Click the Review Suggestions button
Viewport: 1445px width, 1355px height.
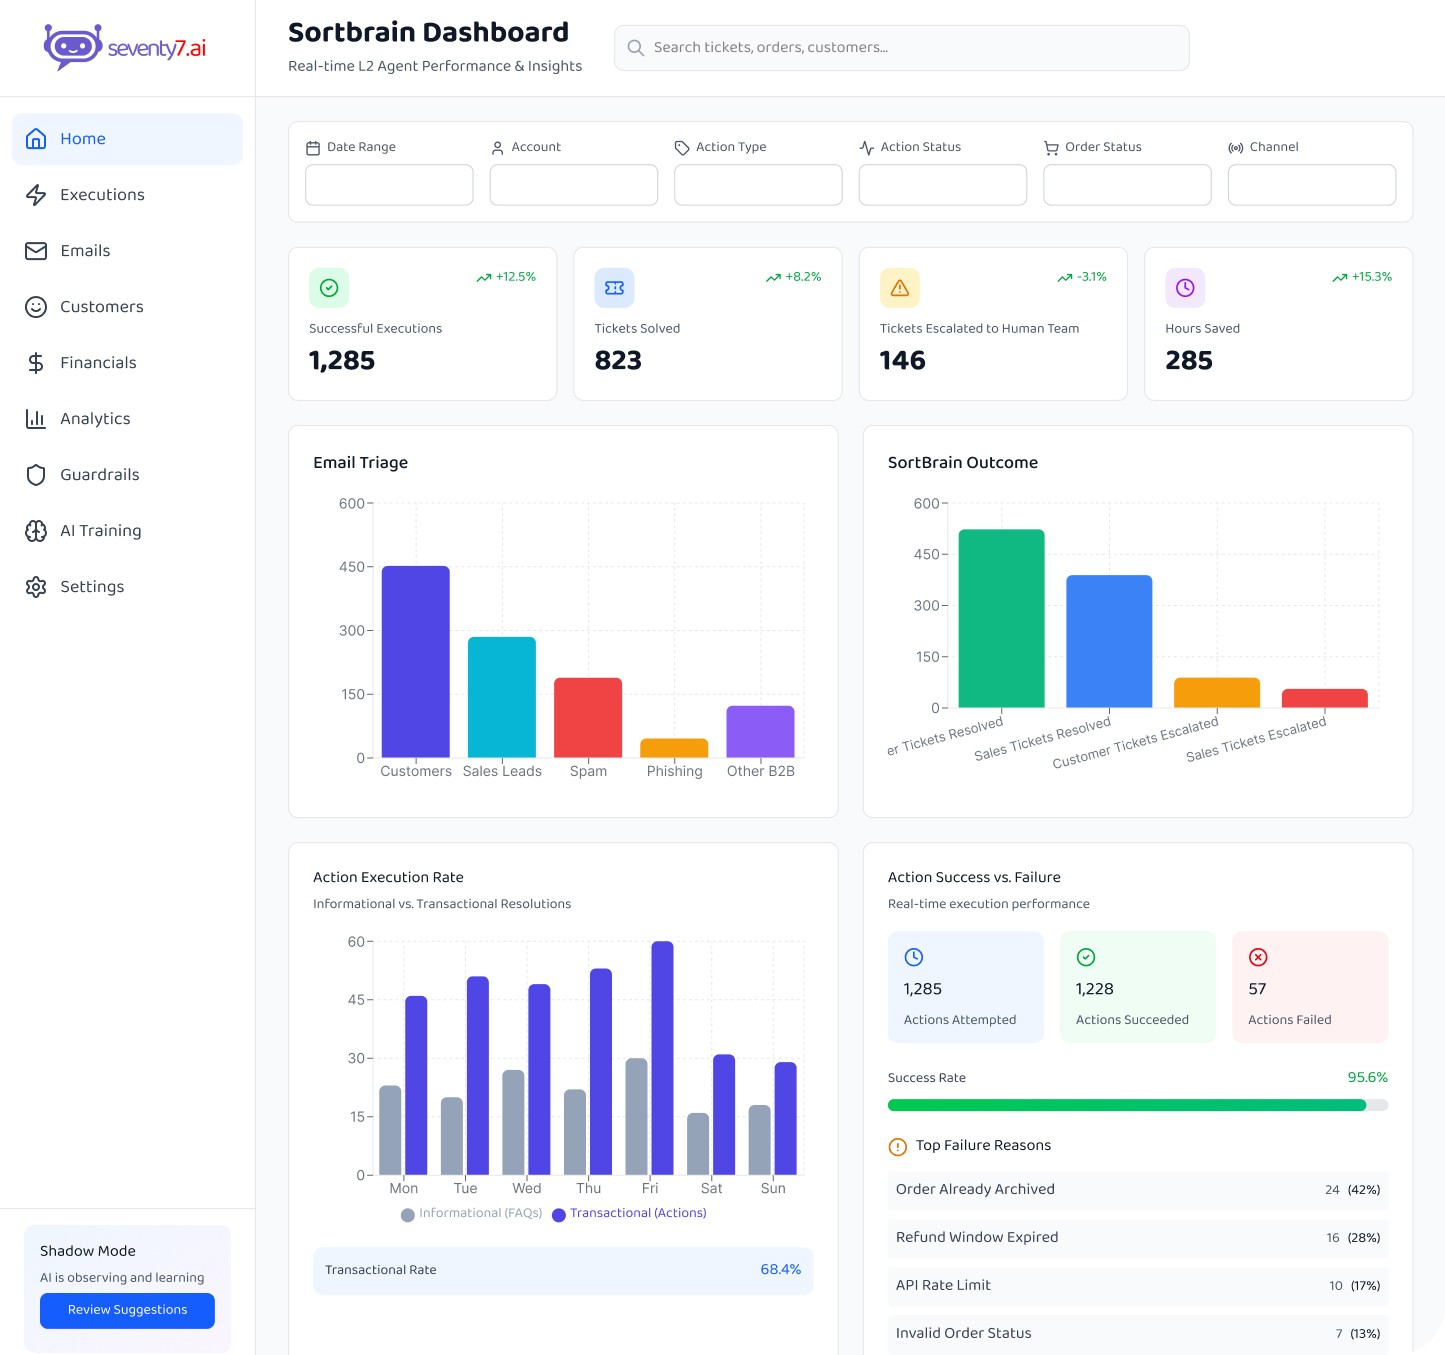(x=127, y=1310)
